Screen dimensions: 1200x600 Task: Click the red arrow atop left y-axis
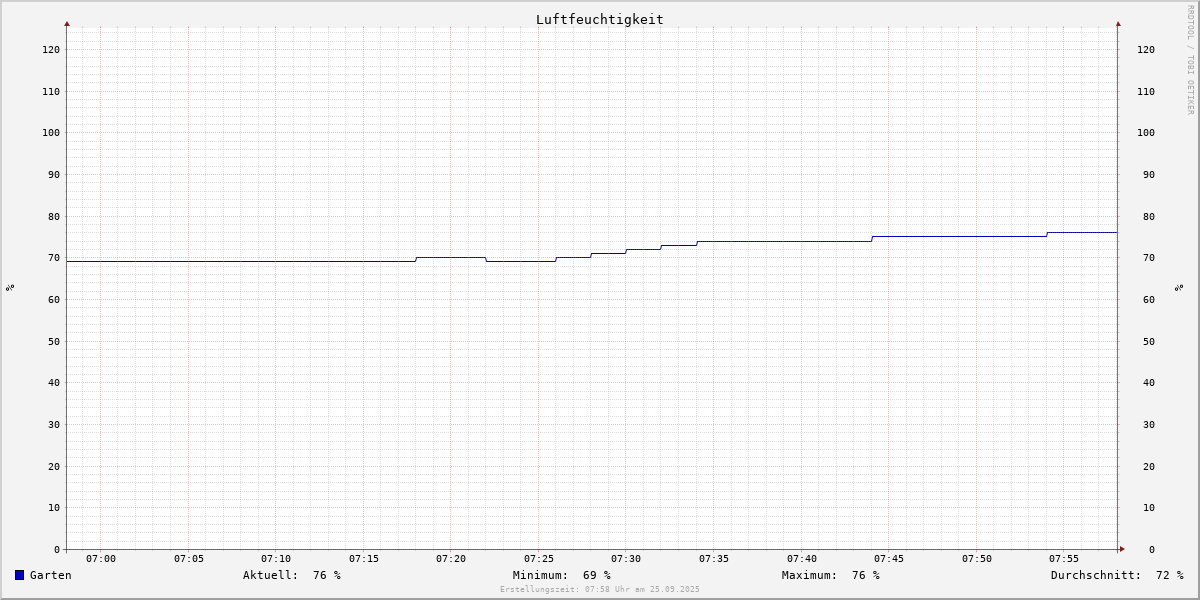(67, 23)
